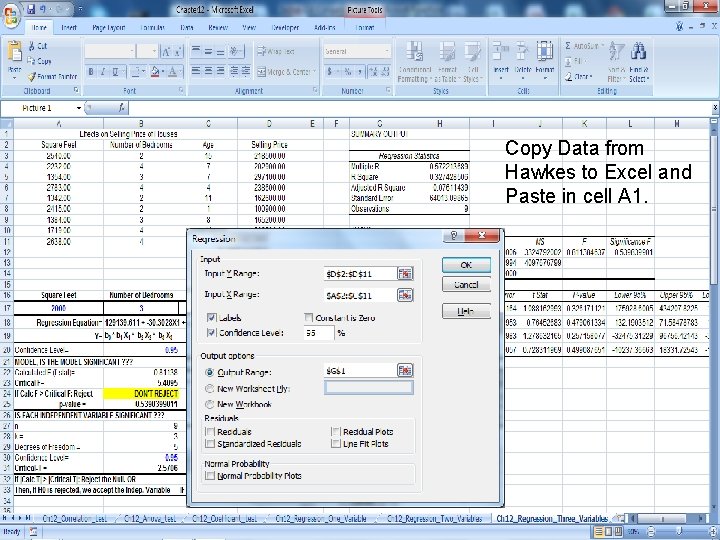Click the Cut scissors icon
Screen dimensions: 720x540
32,46
